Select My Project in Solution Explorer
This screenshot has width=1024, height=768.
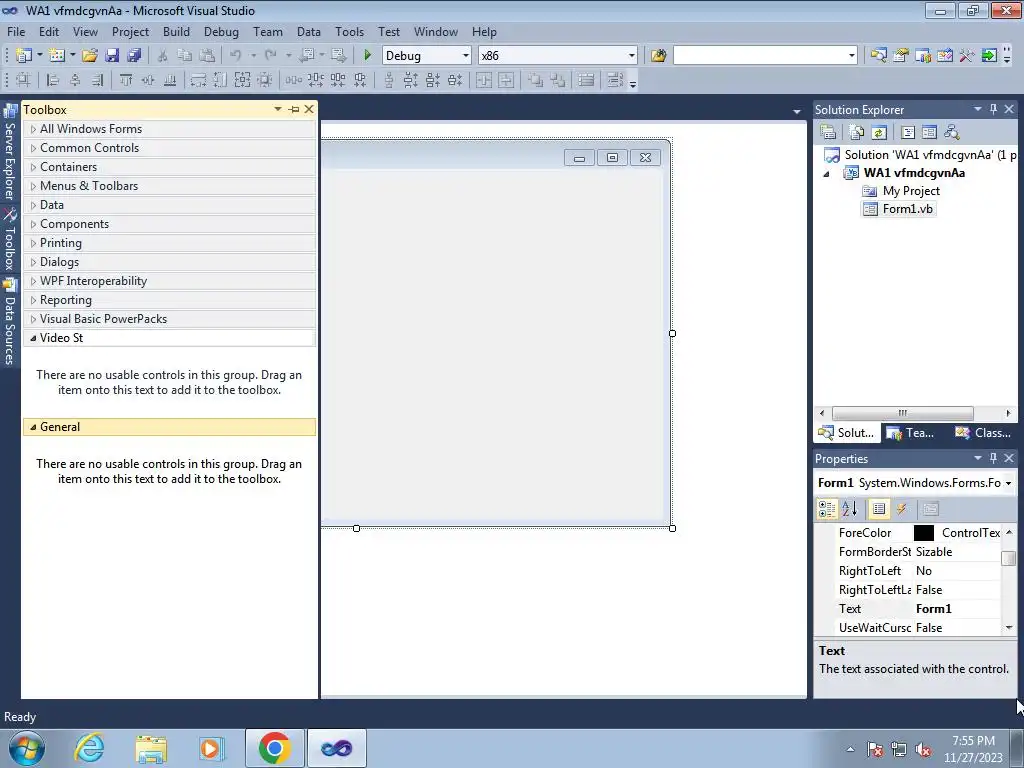(x=901, y=191)
